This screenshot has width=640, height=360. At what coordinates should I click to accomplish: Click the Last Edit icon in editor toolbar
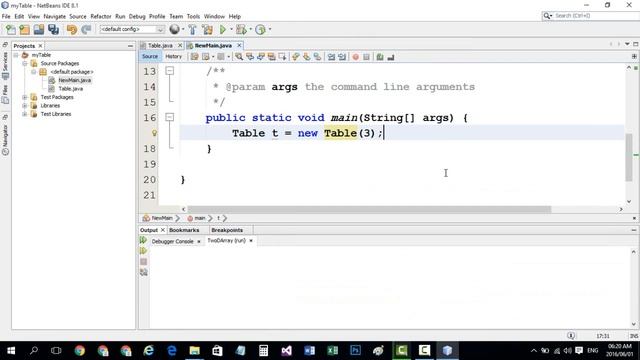click(x=194, y=57)
